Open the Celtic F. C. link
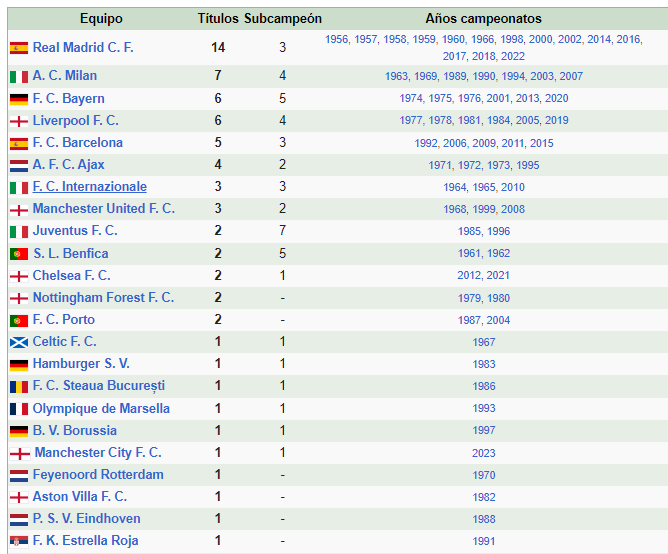 pos(65,341)
